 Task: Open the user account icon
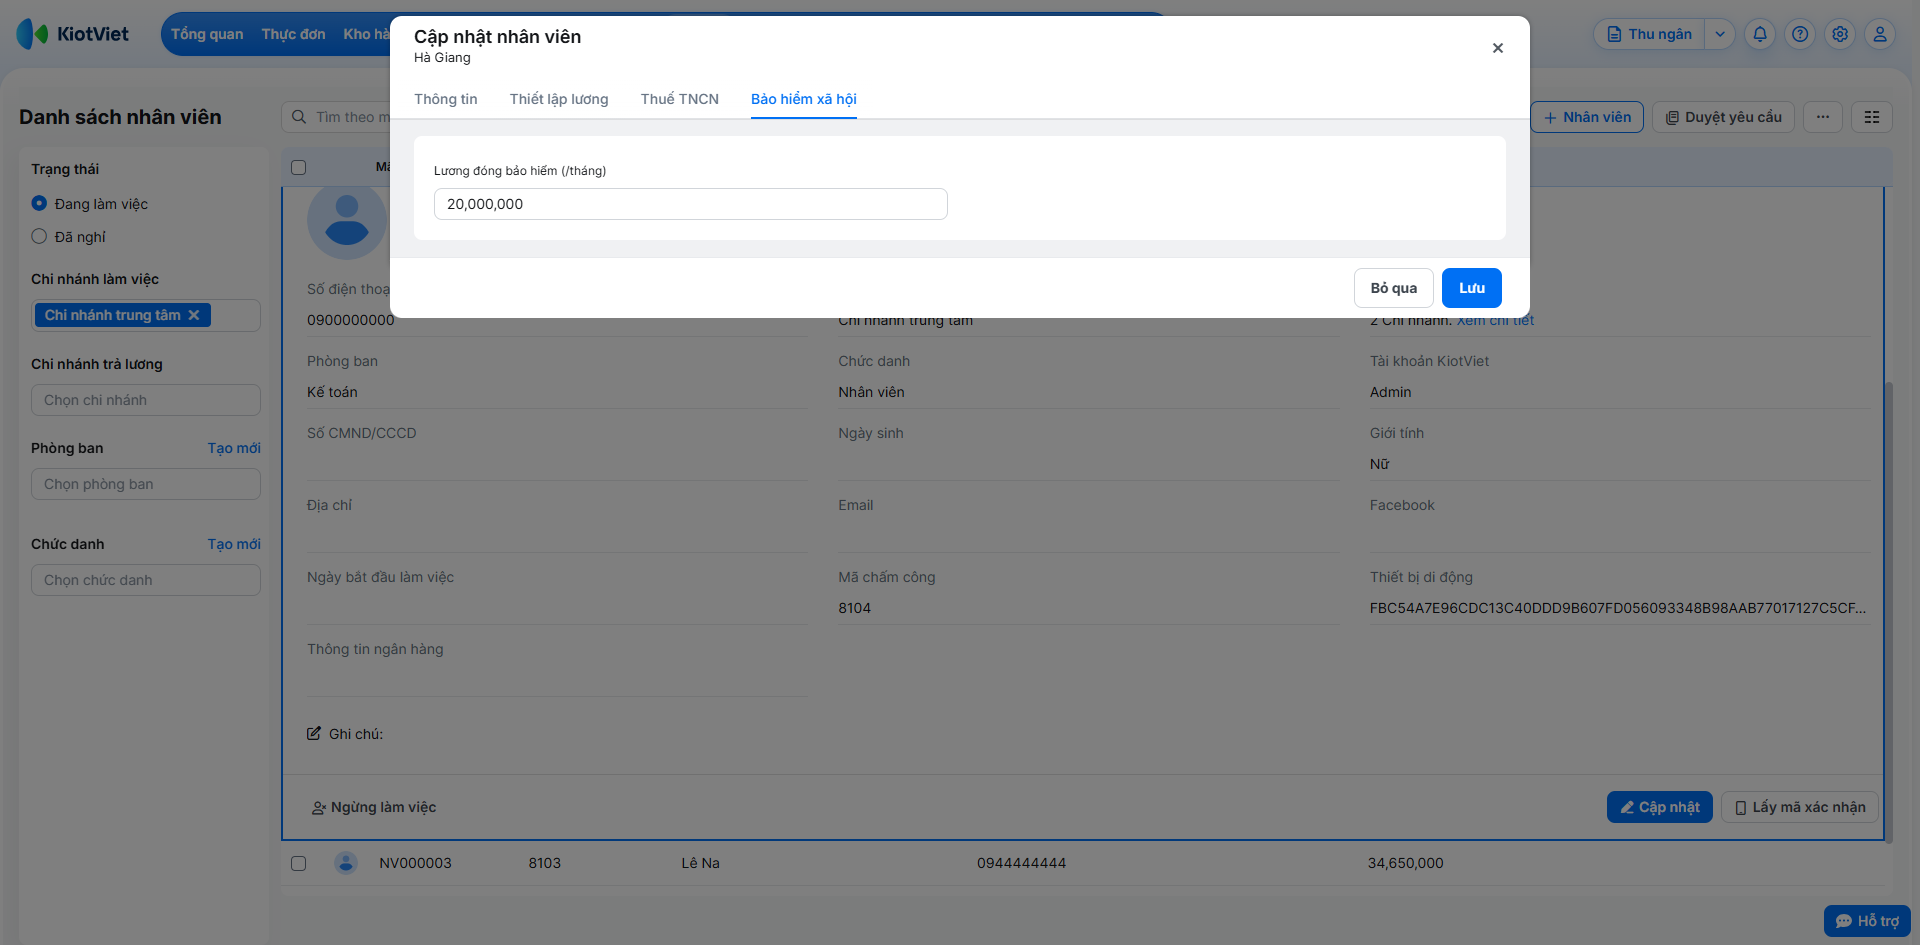coord(1880,34)
